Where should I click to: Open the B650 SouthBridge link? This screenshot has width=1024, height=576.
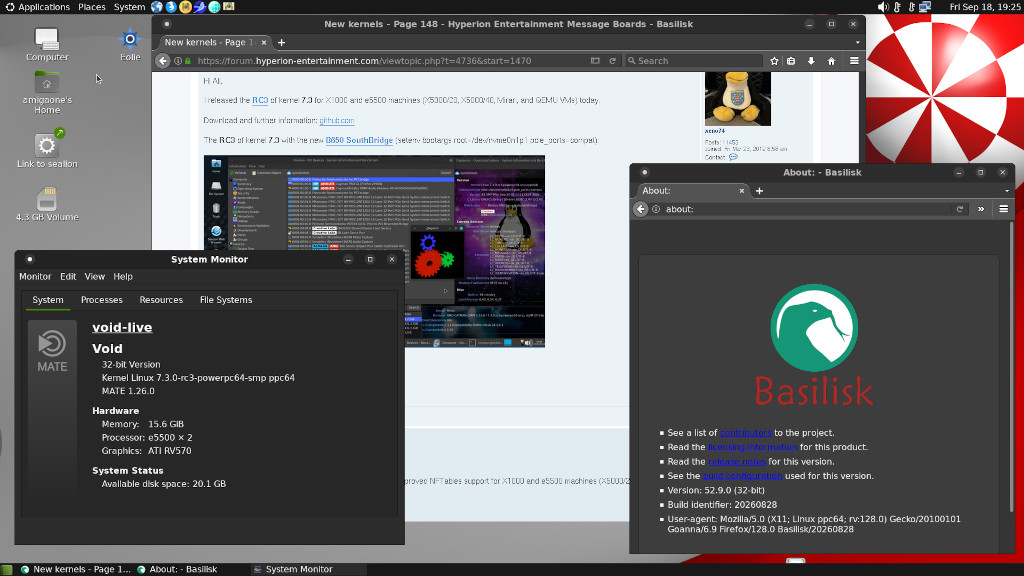tap(359, 140)
